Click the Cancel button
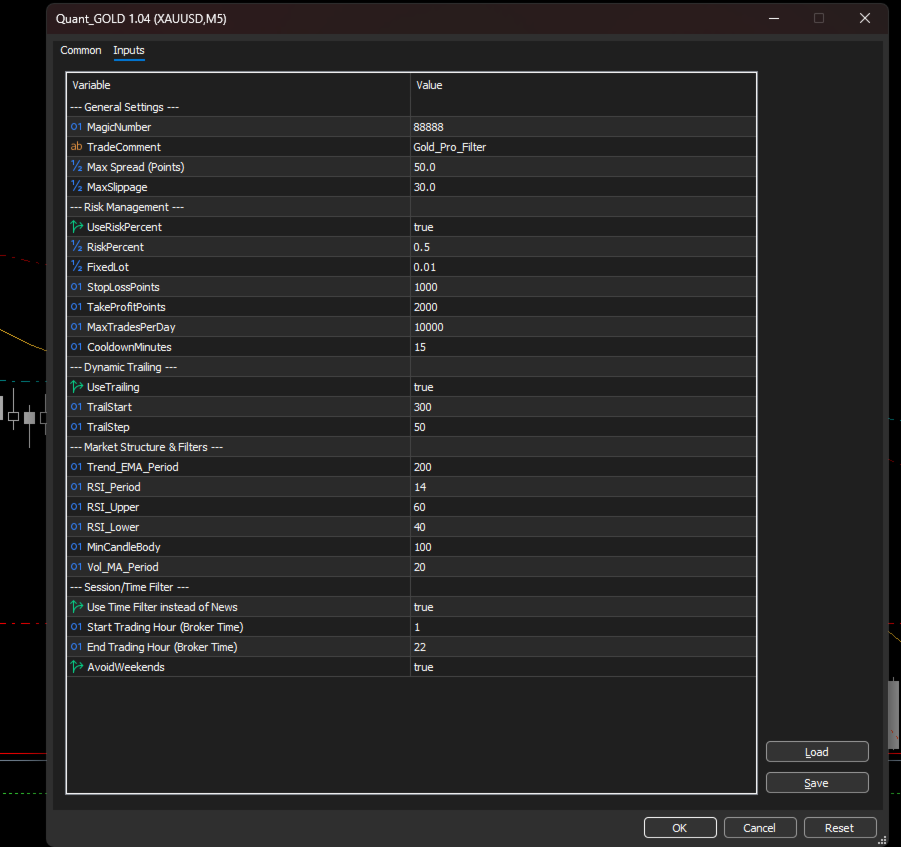Image resolution: width=901 pixels, height=847 pixels. pyautogui.click(x=760, y=828)
